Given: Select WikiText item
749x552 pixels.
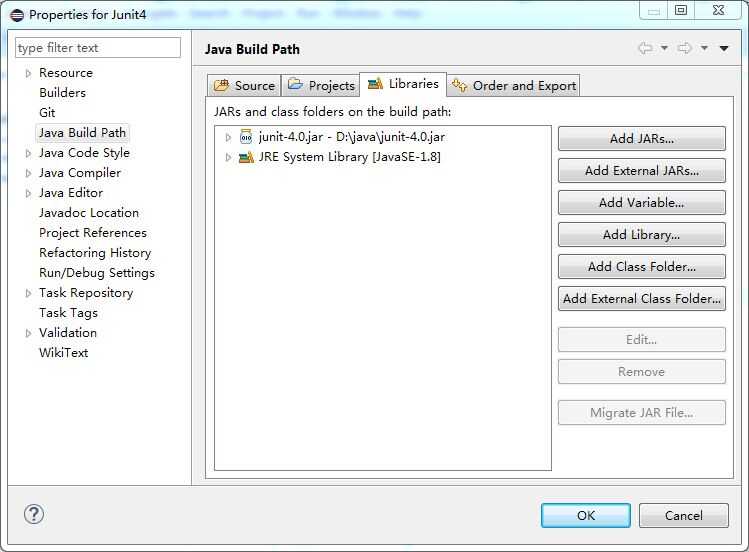Looking at the screenshot, I should coord(64,353).
